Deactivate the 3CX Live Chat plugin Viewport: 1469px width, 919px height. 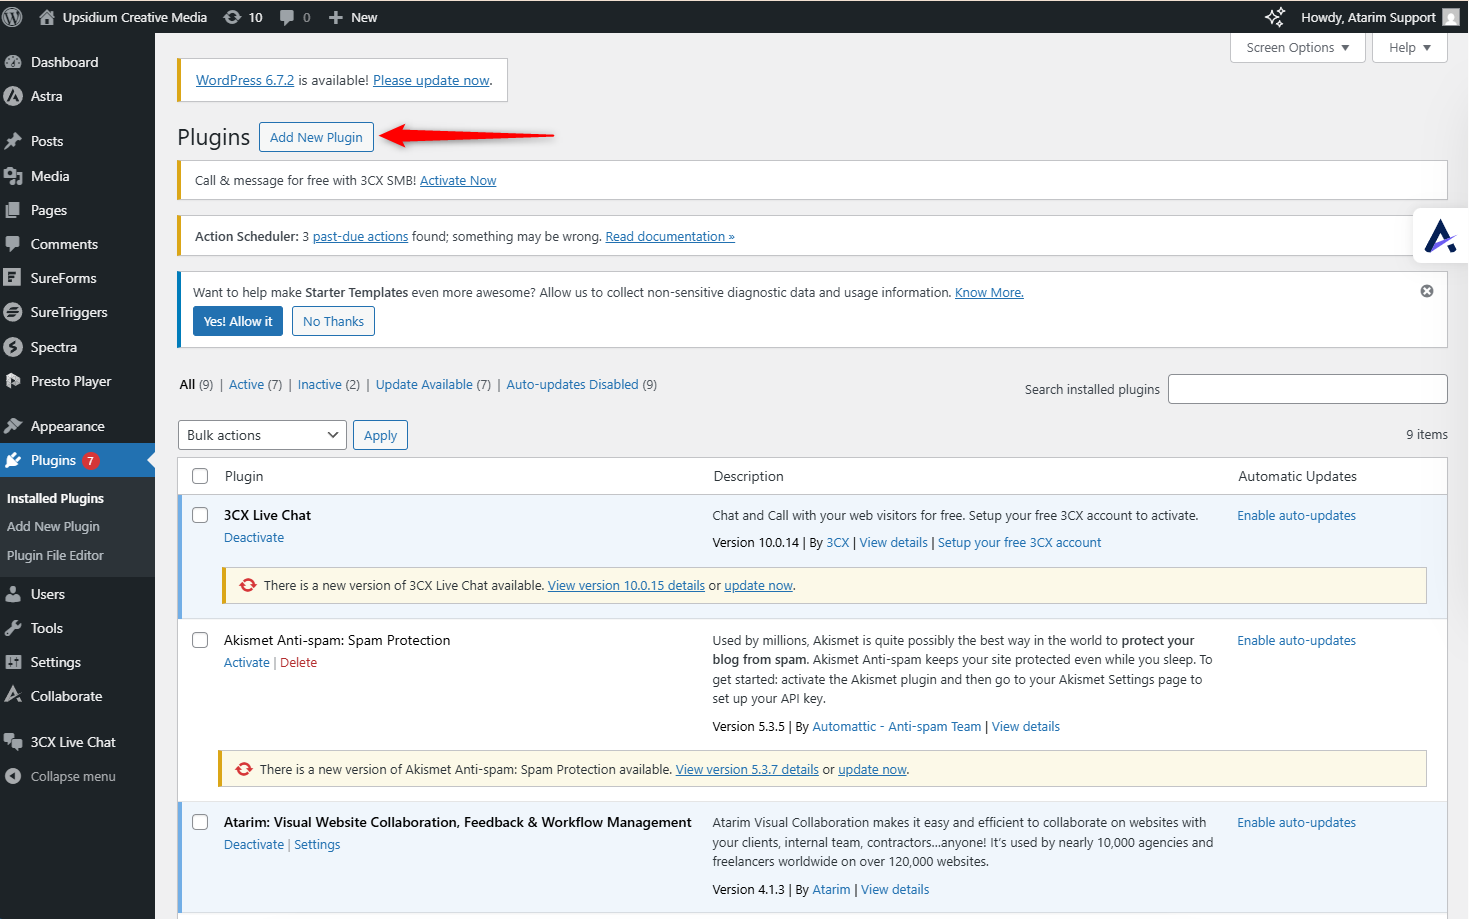(254, 537)
